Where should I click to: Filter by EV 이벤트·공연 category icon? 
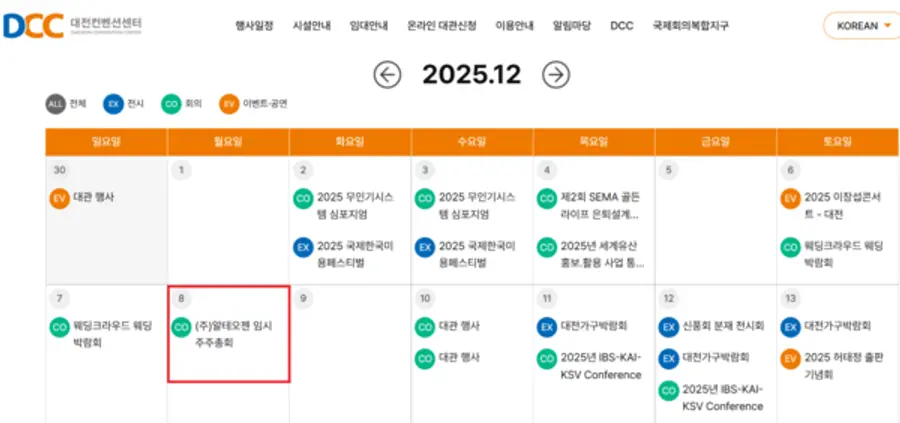click(x=230, y=103)
